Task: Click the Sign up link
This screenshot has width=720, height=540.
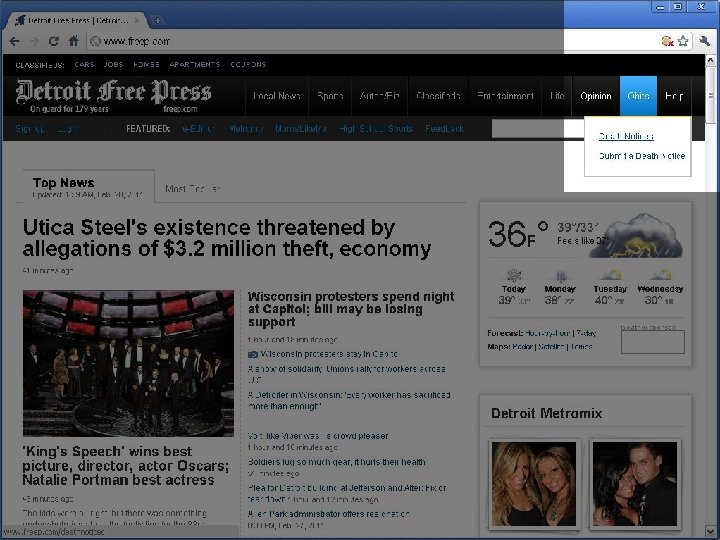Action: [30, 129]
